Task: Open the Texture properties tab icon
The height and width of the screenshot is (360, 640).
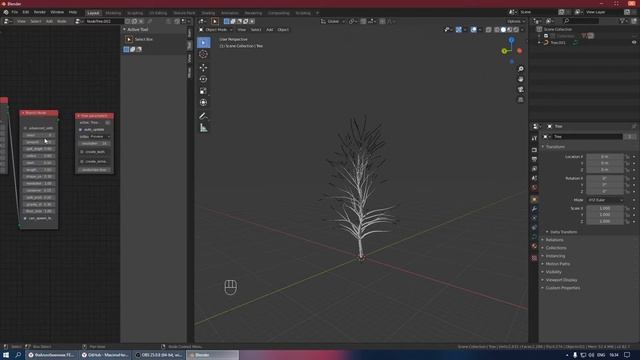Action: click(534, 258)
